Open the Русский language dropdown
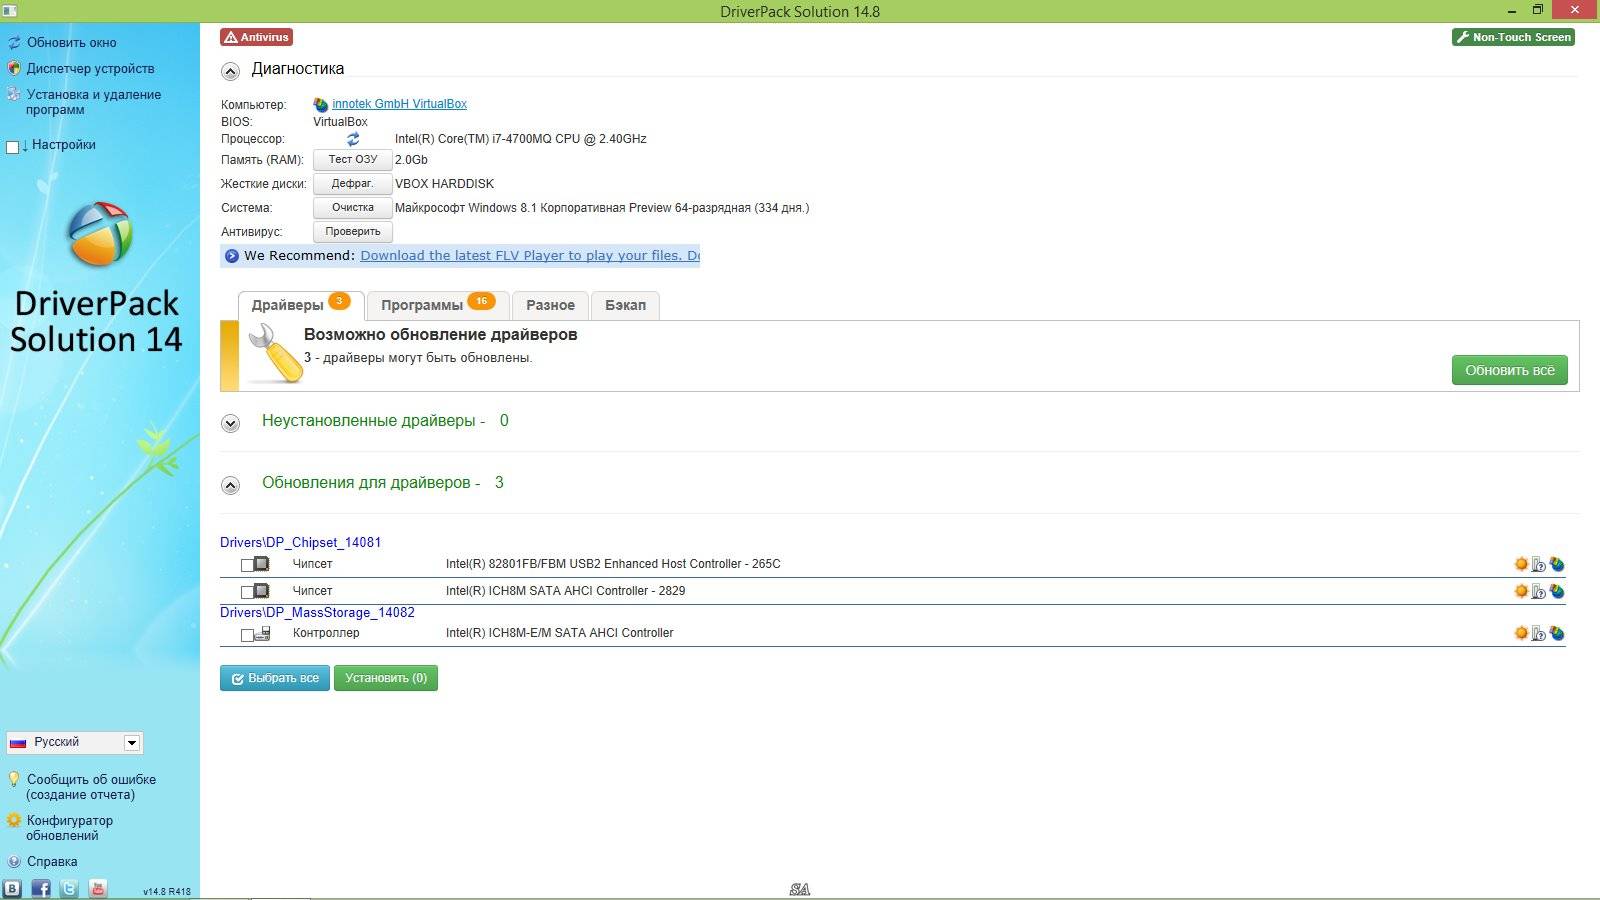This screenshot has height=900, width=1600. (75, 742)
